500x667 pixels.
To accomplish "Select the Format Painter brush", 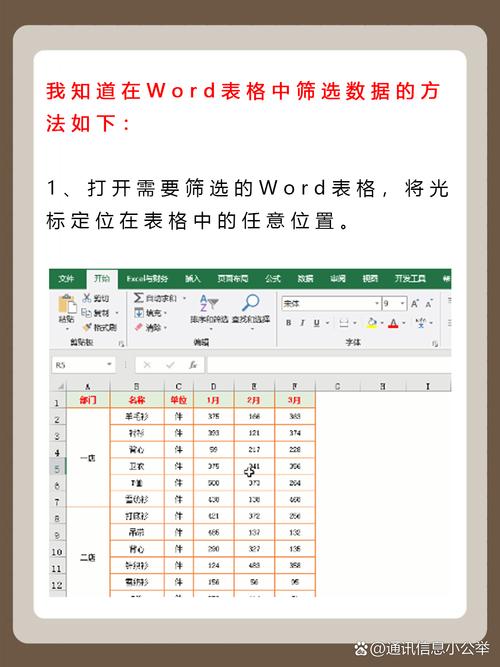I will point(87,327).
